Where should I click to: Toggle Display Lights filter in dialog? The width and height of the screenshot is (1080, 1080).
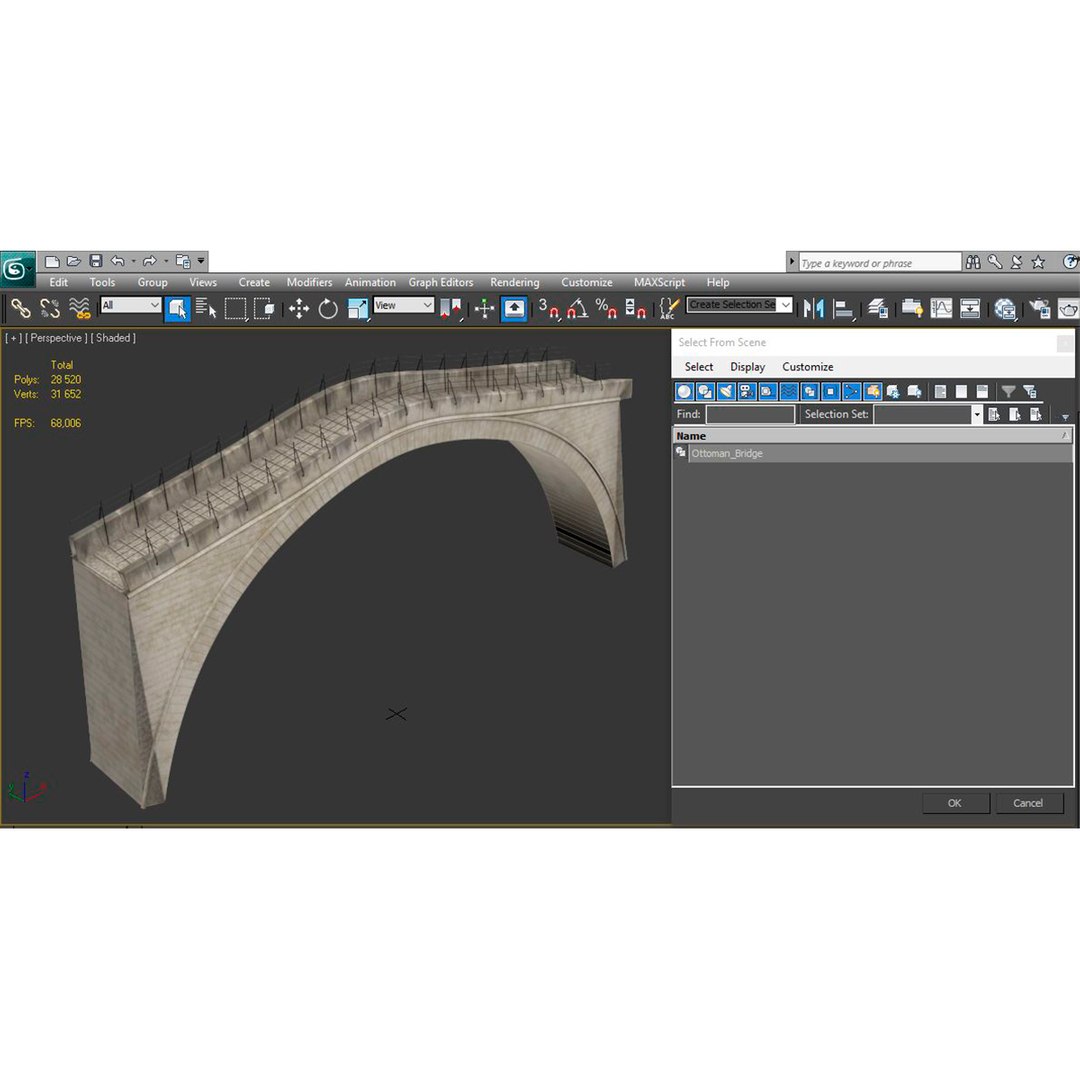tap(726, 392)
